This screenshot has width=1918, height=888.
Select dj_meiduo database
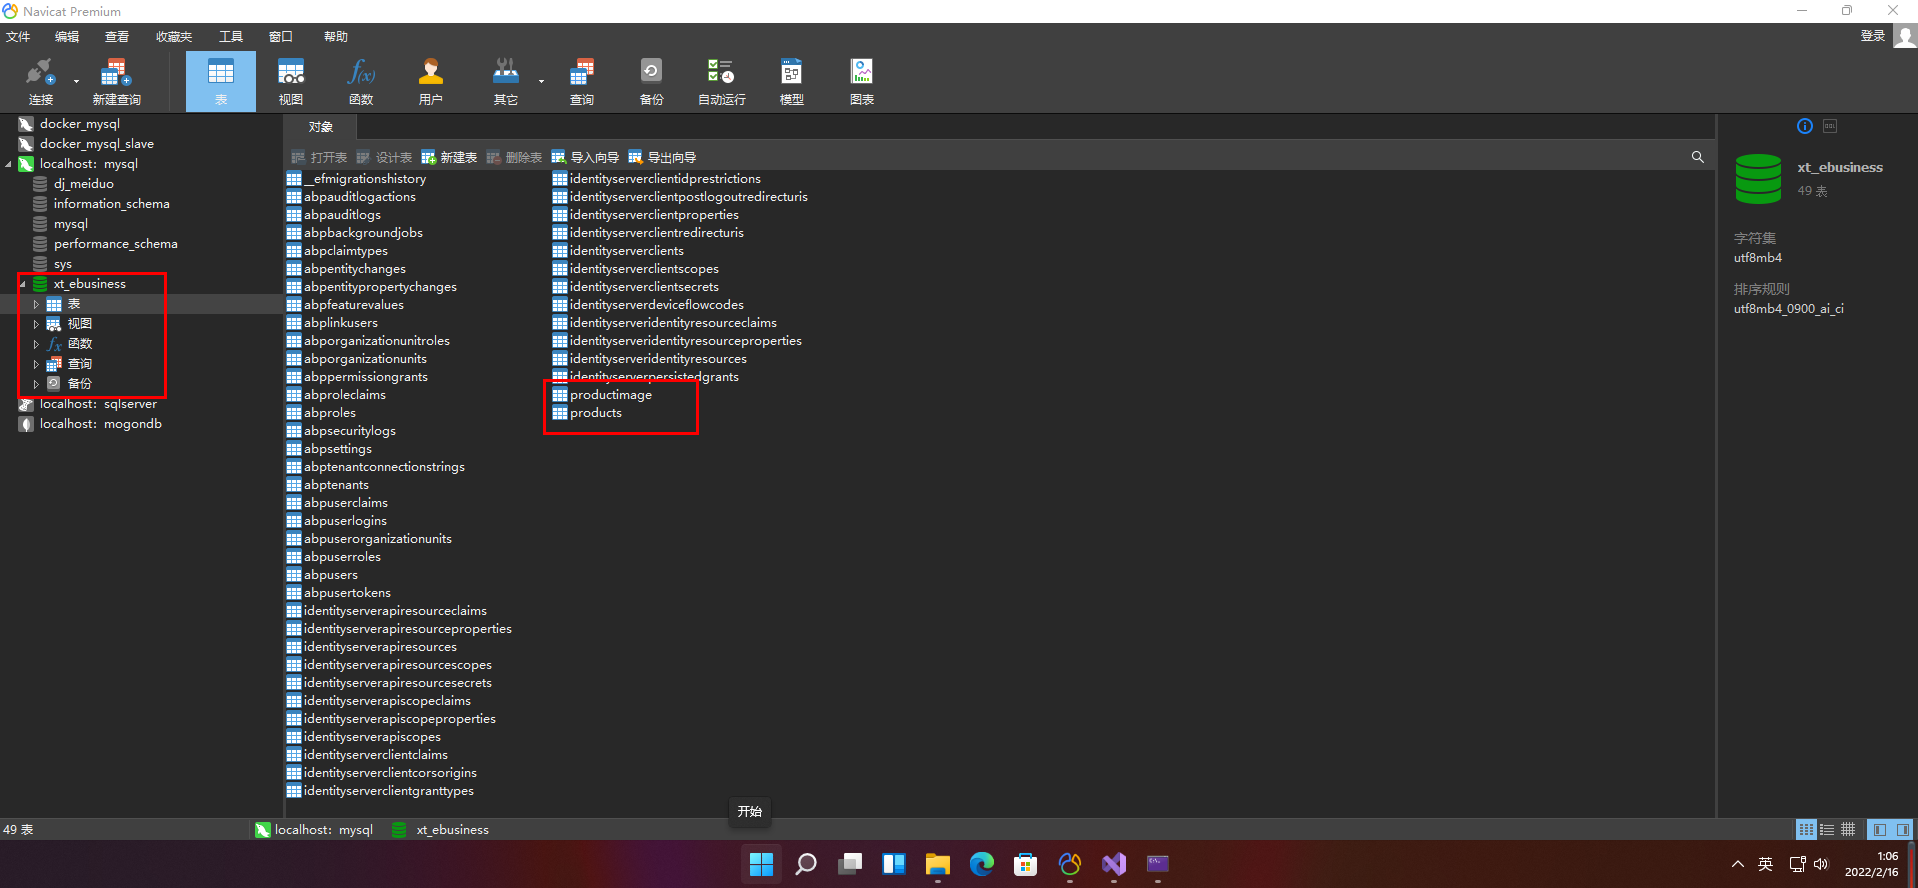pos(83,184)
